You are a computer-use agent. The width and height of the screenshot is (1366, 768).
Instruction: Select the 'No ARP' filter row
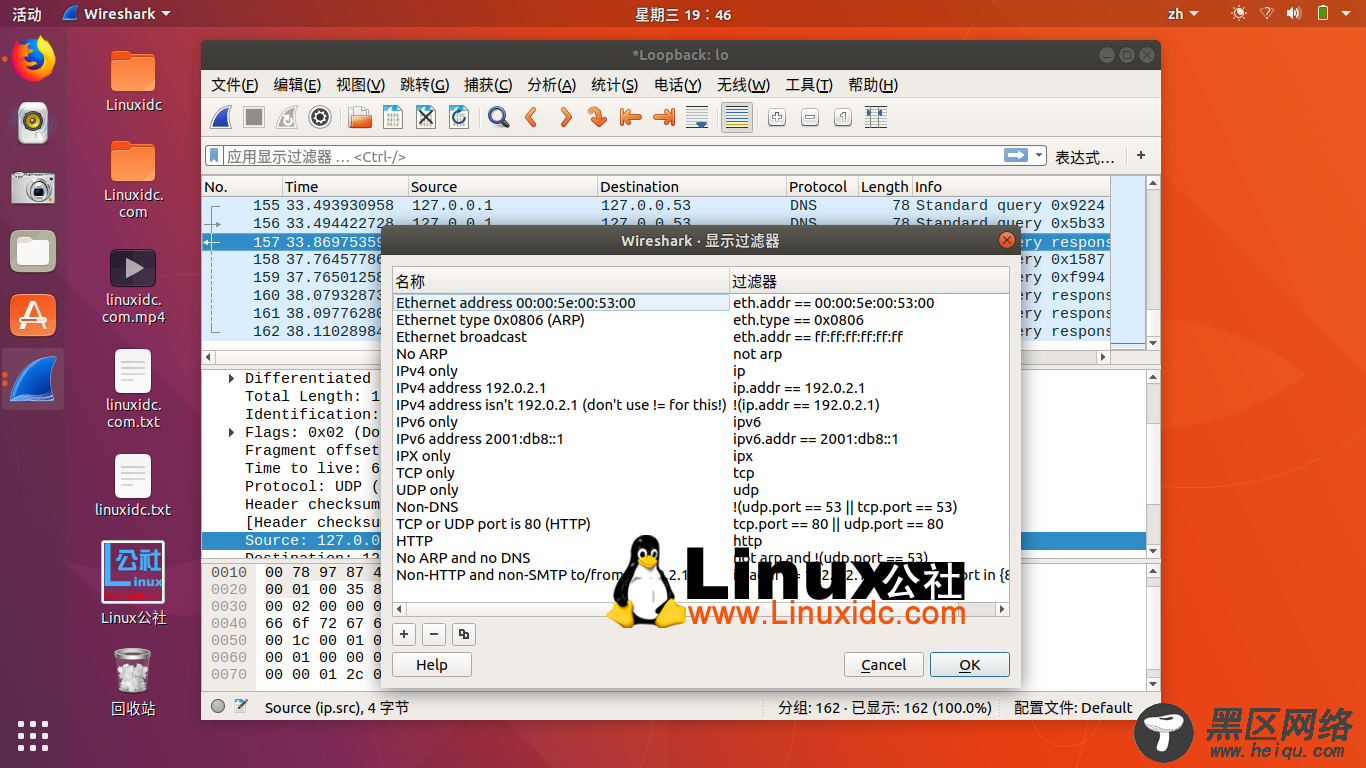click(x=701, y=354)
